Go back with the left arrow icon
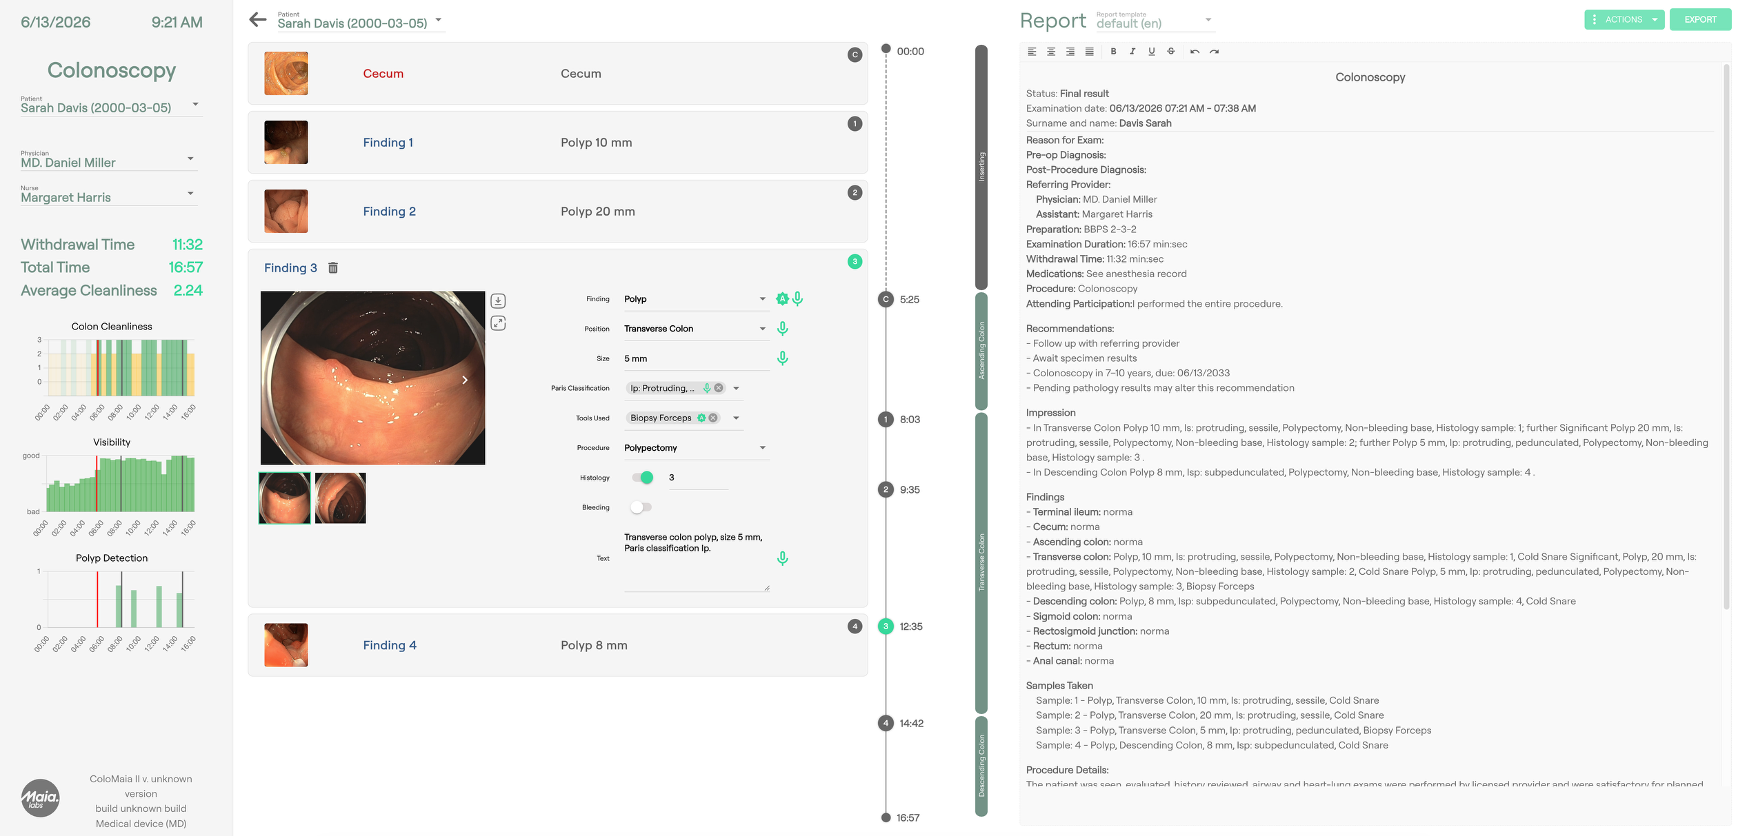Viewport: 1748px width, 836px height. (258, 20)
